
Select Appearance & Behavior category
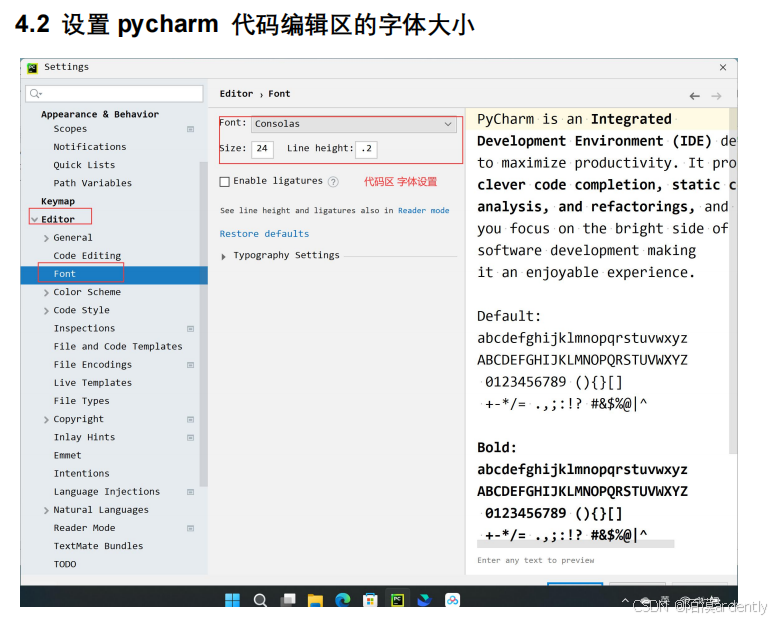(x=100, y=114)
